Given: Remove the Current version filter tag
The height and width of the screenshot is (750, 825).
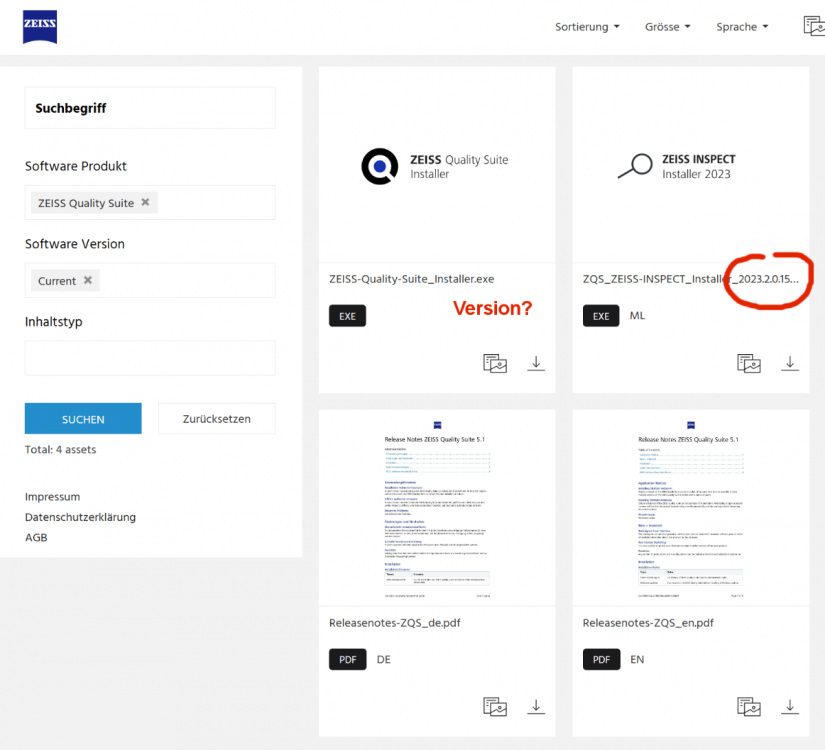Looking at the screenshot, I should point(88,280).
